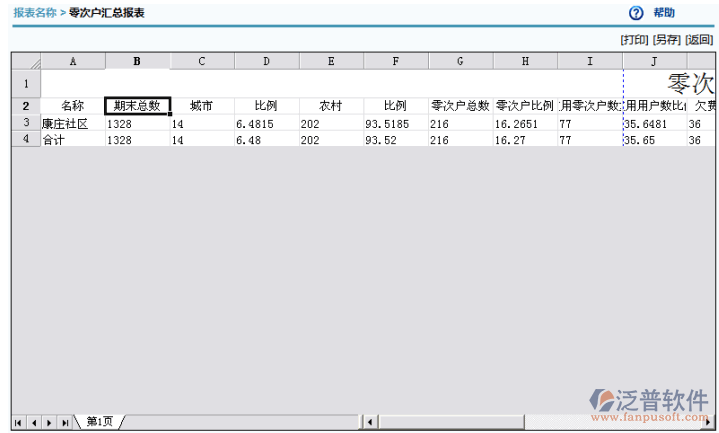Screen dimensions: 719x433
Task: Click the horizontal scrollbar right arrow
Action: click(x=709, y=422)
